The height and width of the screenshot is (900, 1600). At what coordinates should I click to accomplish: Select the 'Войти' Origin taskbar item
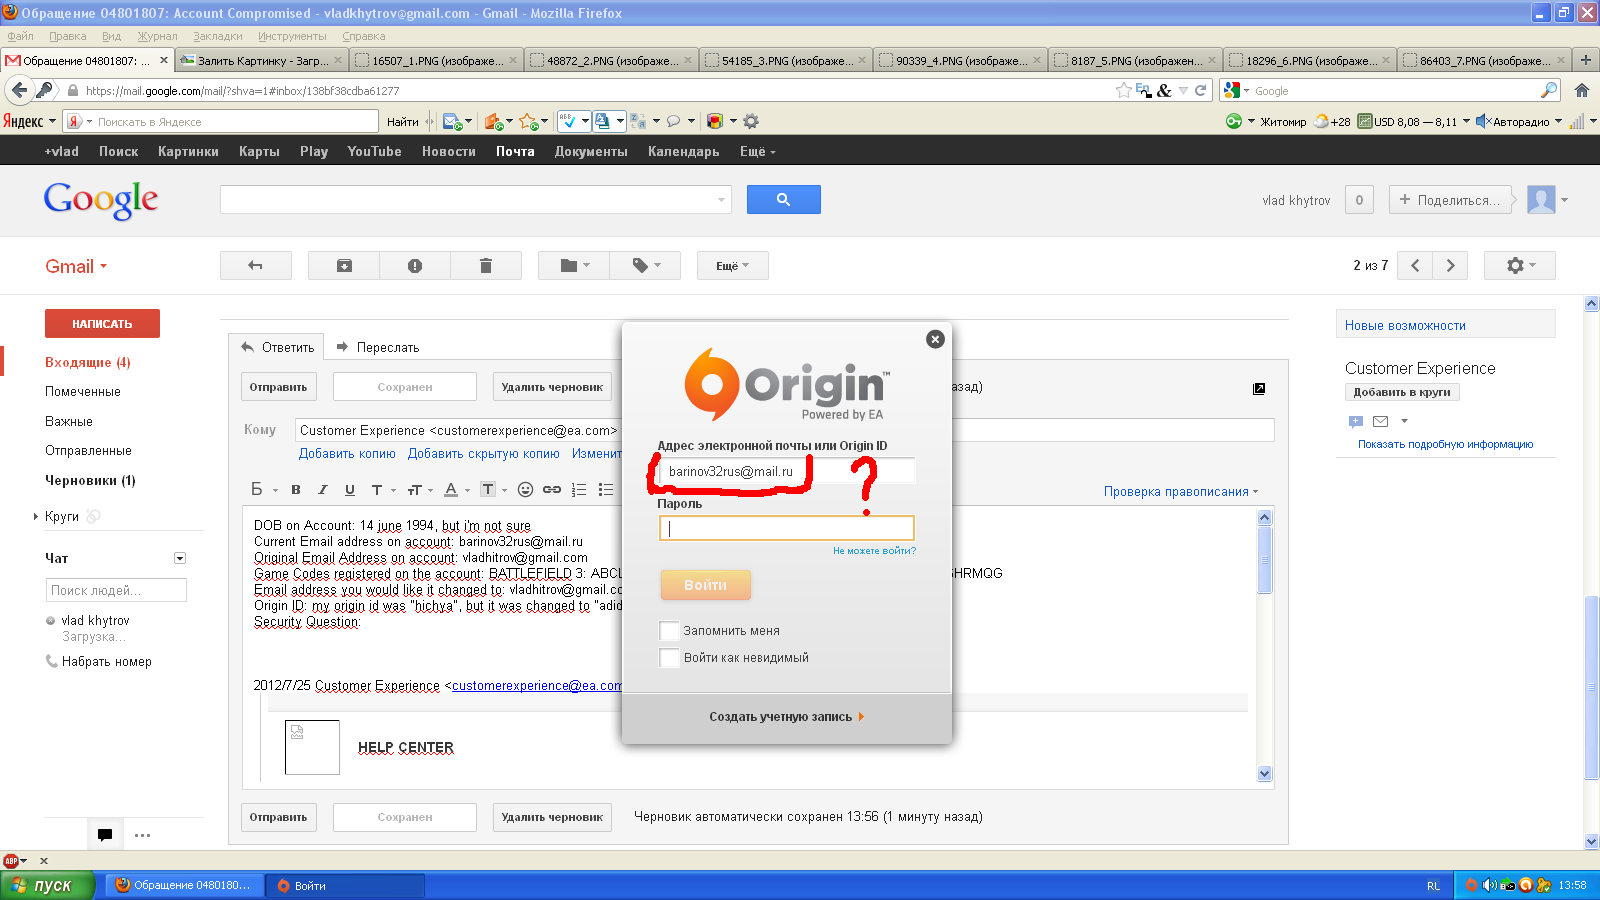click(346, 885)
